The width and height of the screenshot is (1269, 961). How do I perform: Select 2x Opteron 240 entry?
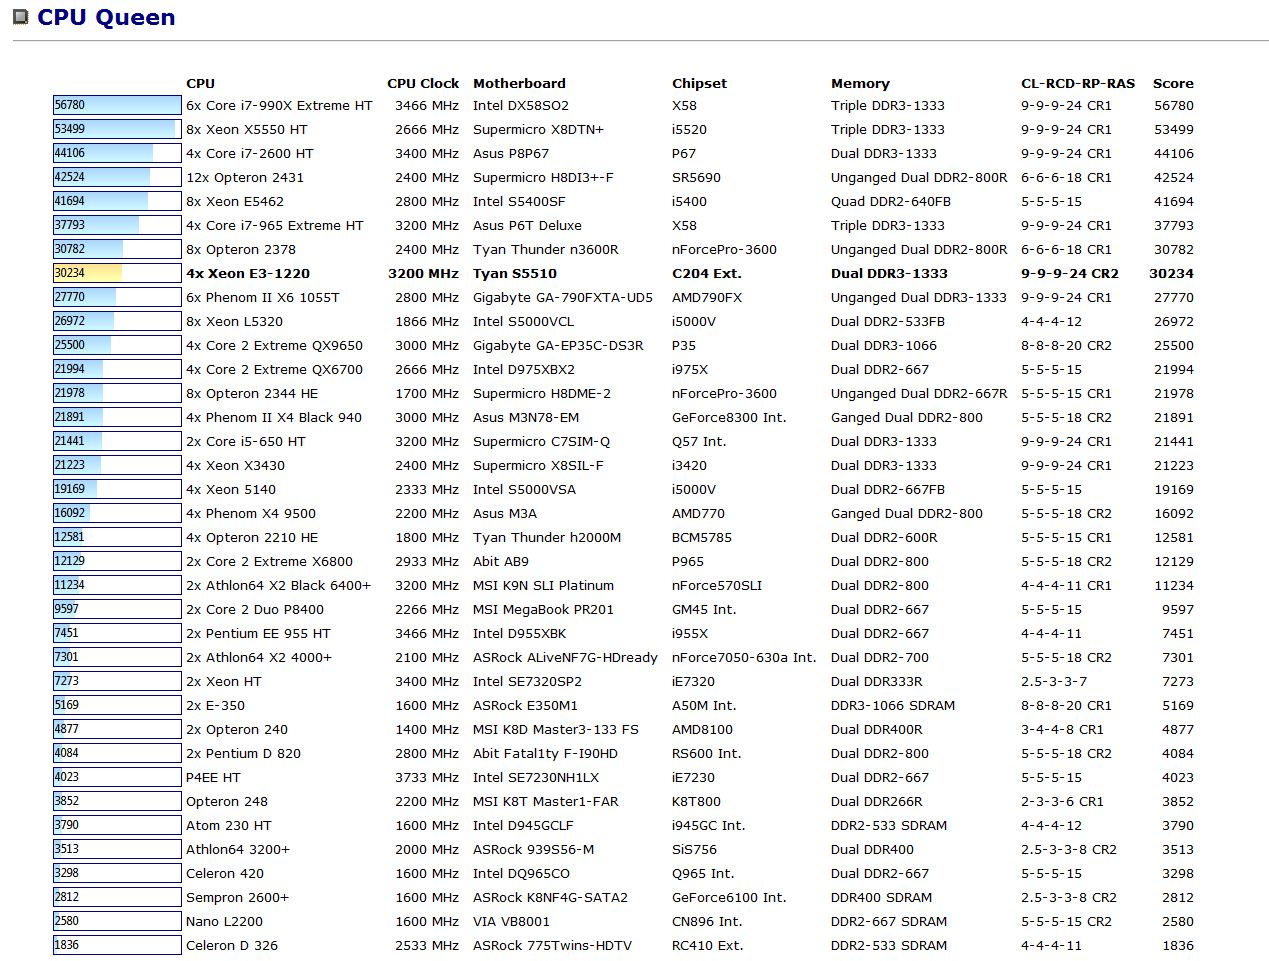[237, 729]
